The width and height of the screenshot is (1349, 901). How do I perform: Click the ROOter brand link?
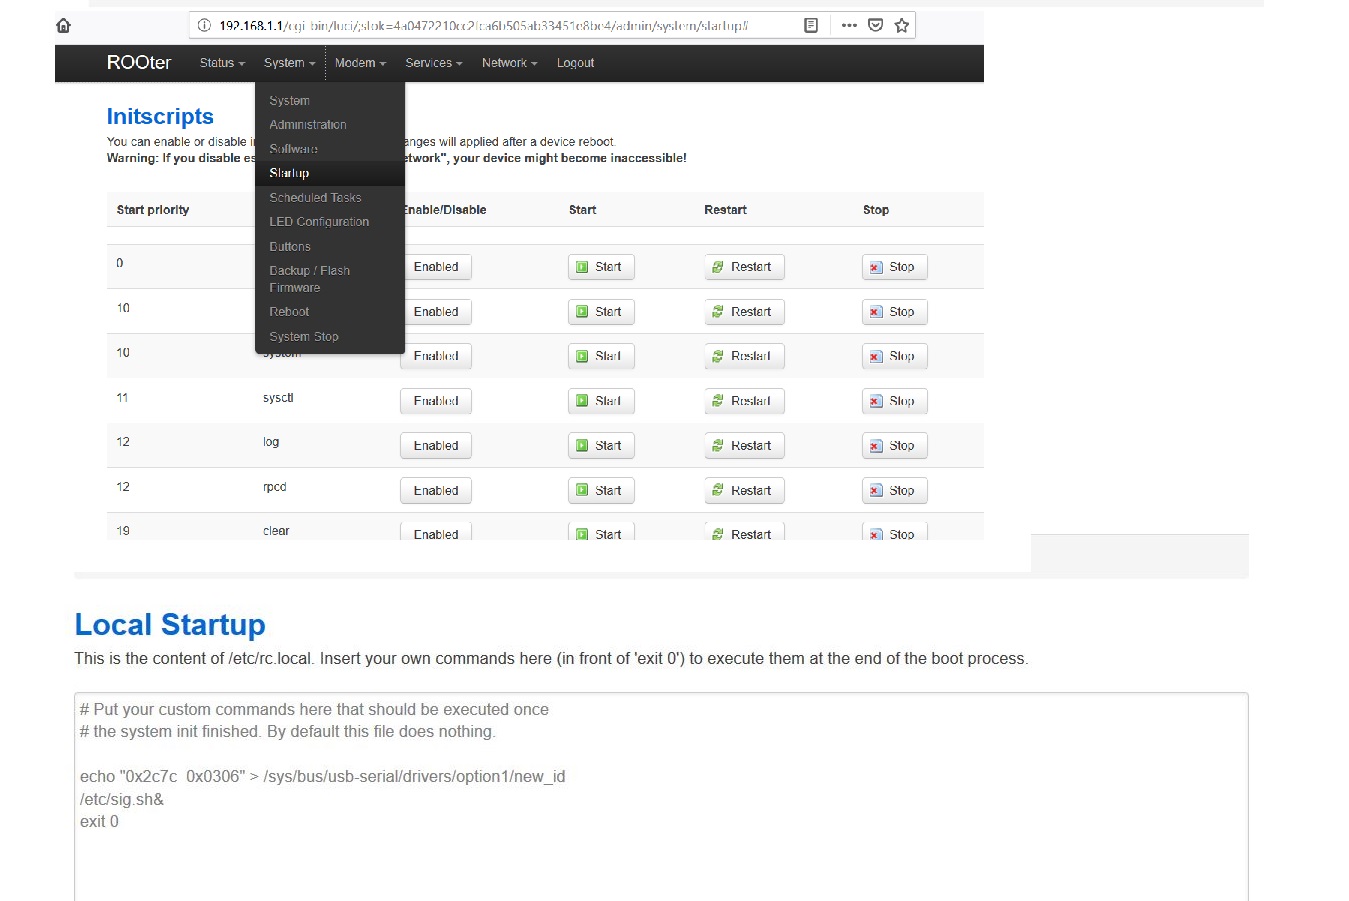(x=139, y=63)
